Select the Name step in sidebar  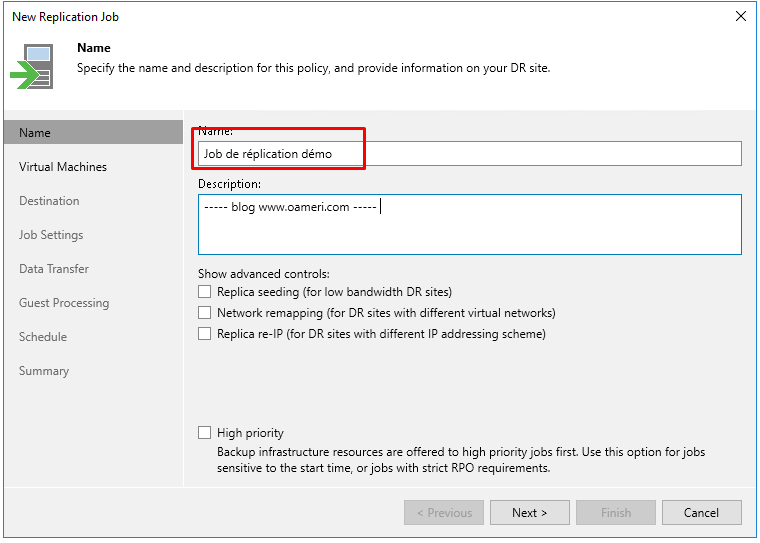tap(94, 132)
